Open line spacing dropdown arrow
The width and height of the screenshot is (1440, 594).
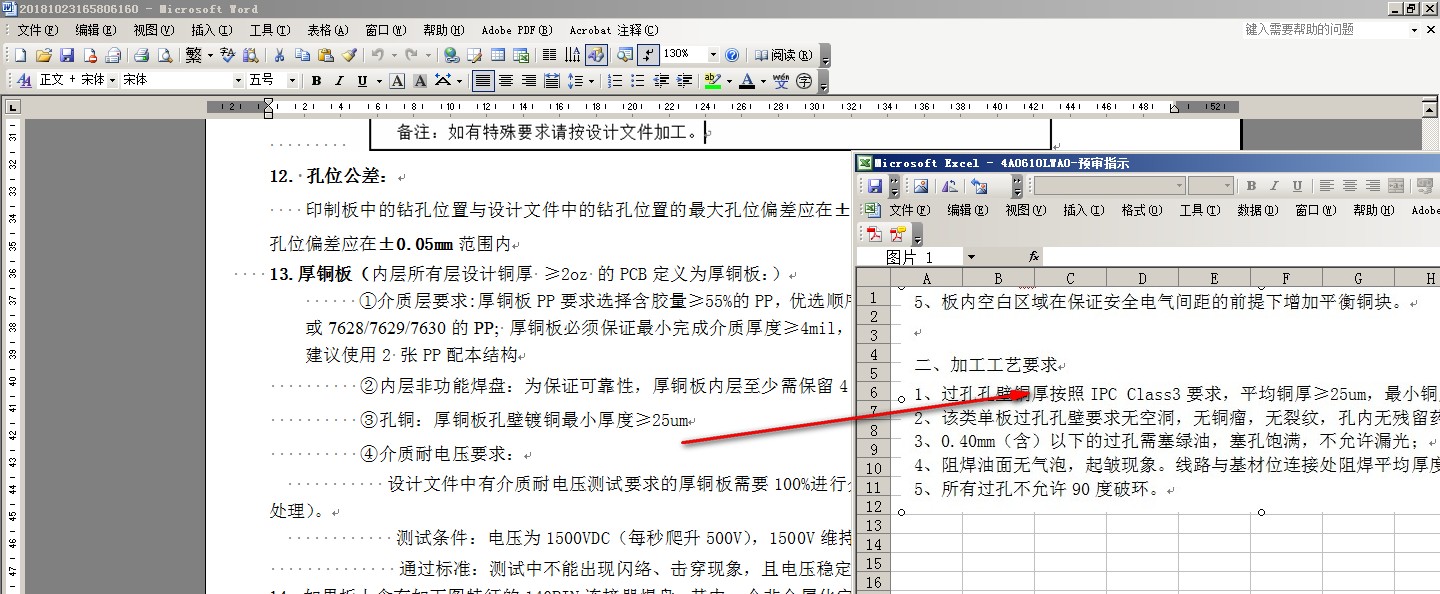coord(591,80)
